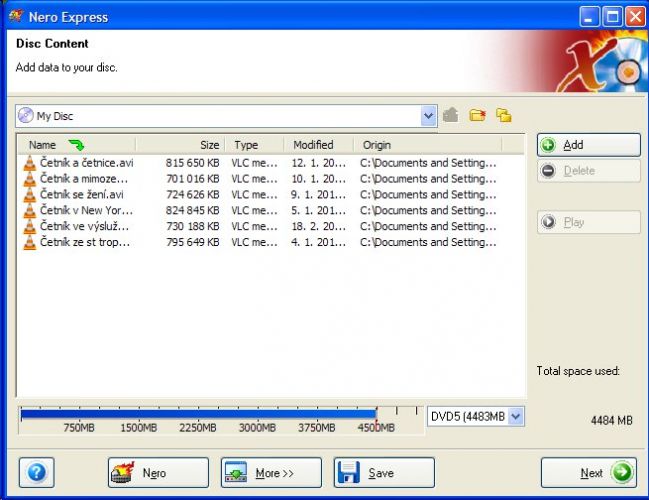This screenshot has height=500, width=649.
Task: Expand the My Disc folder dropdown
Action: coord(428,116)
